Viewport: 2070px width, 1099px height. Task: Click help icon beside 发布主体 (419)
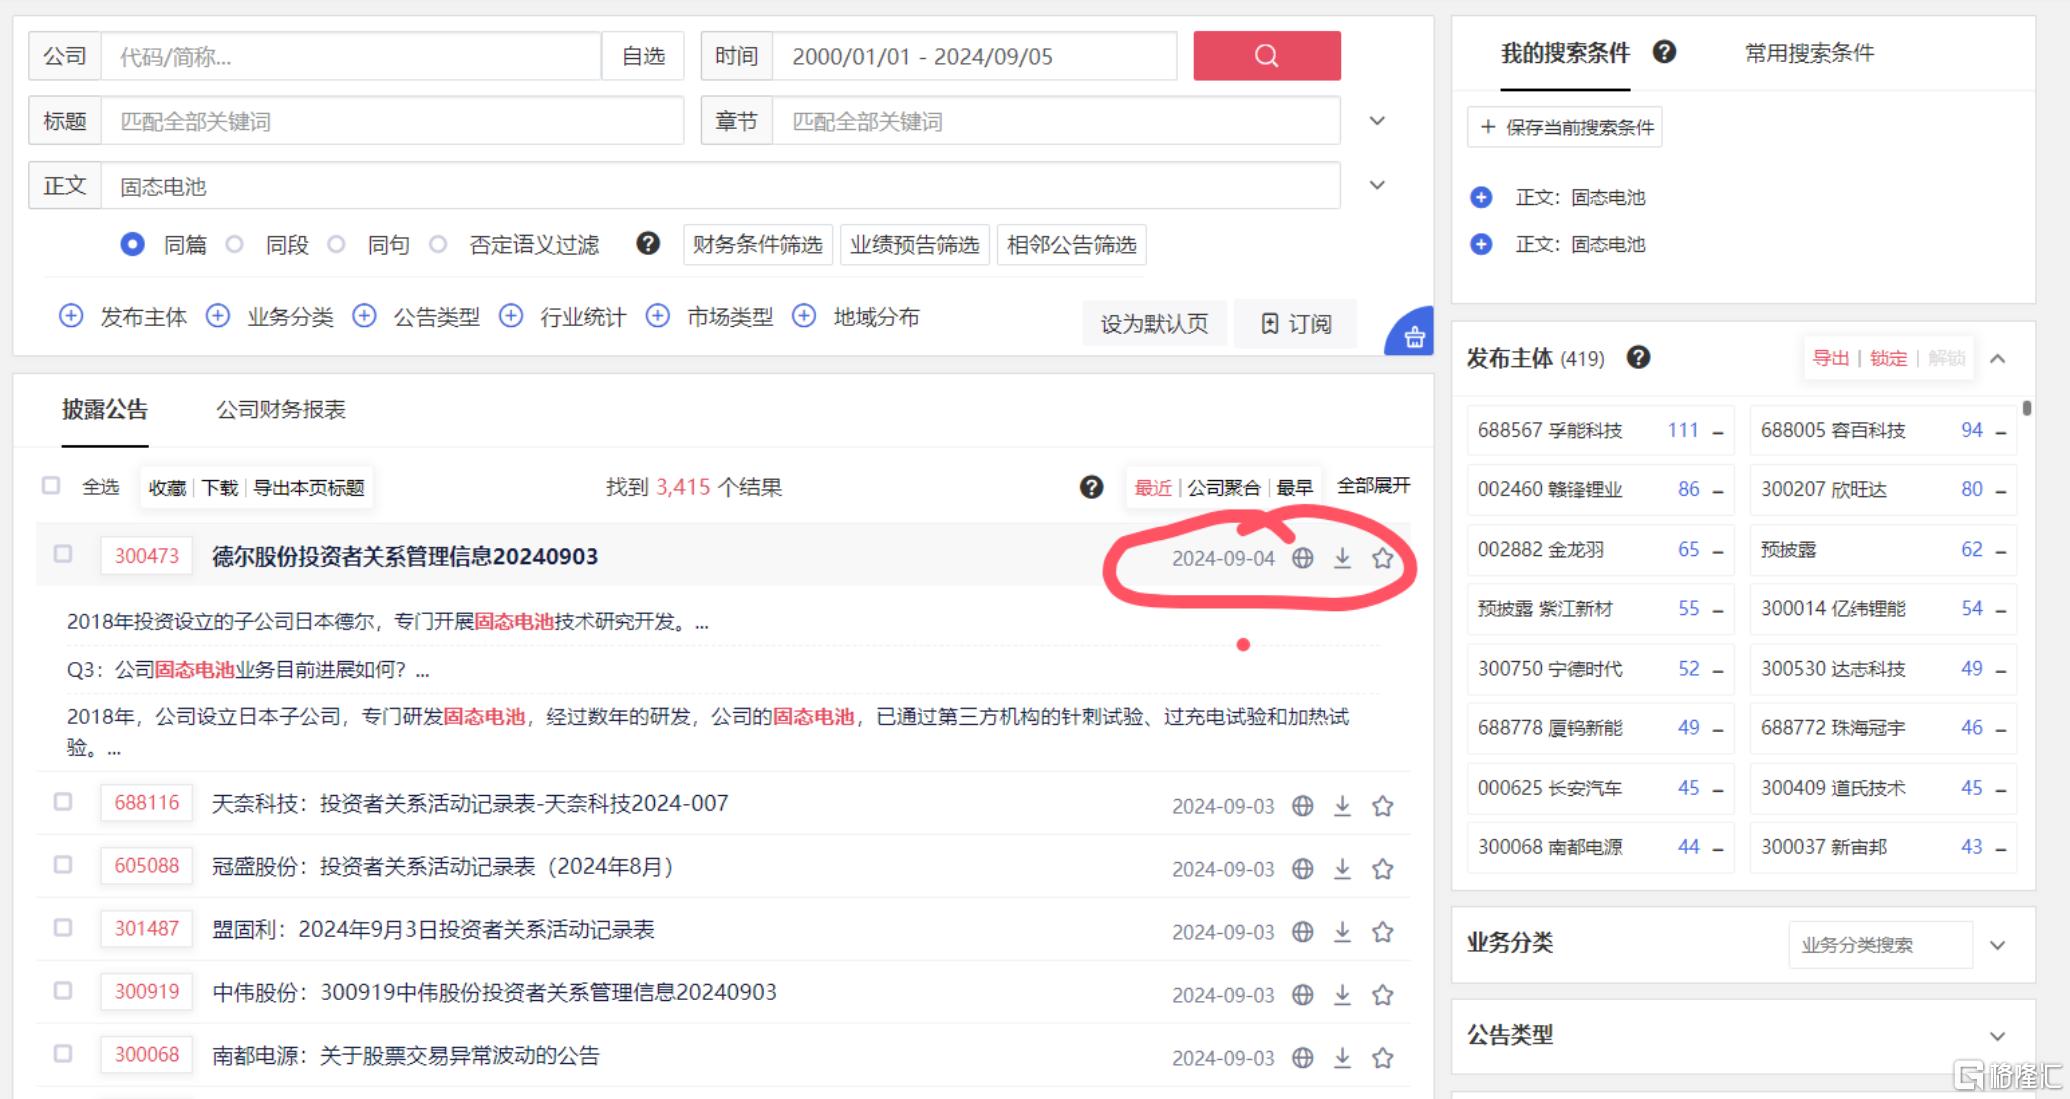point(1638,357)
